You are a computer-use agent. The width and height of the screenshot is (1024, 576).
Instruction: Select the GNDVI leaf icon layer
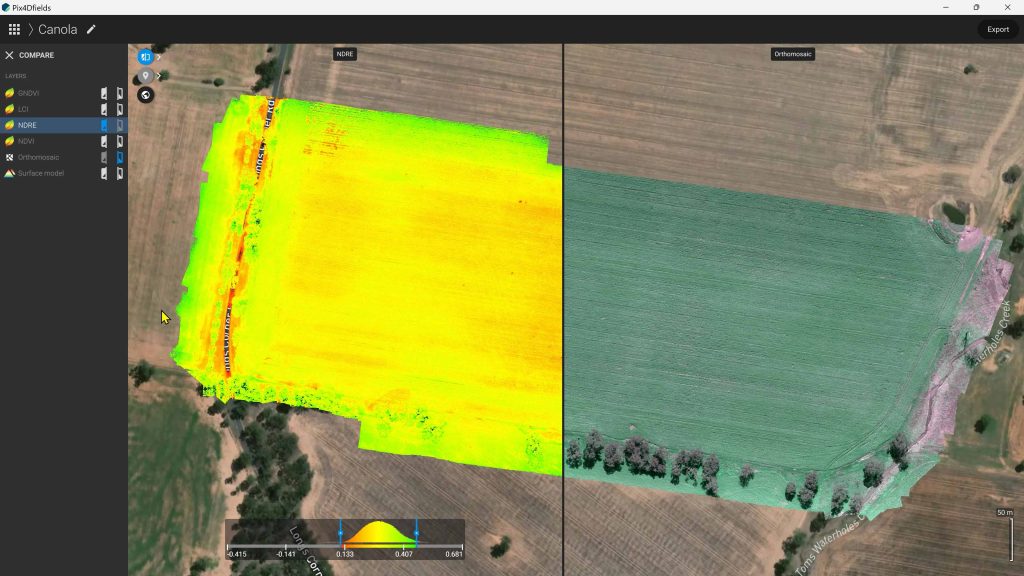pos(9,93)
